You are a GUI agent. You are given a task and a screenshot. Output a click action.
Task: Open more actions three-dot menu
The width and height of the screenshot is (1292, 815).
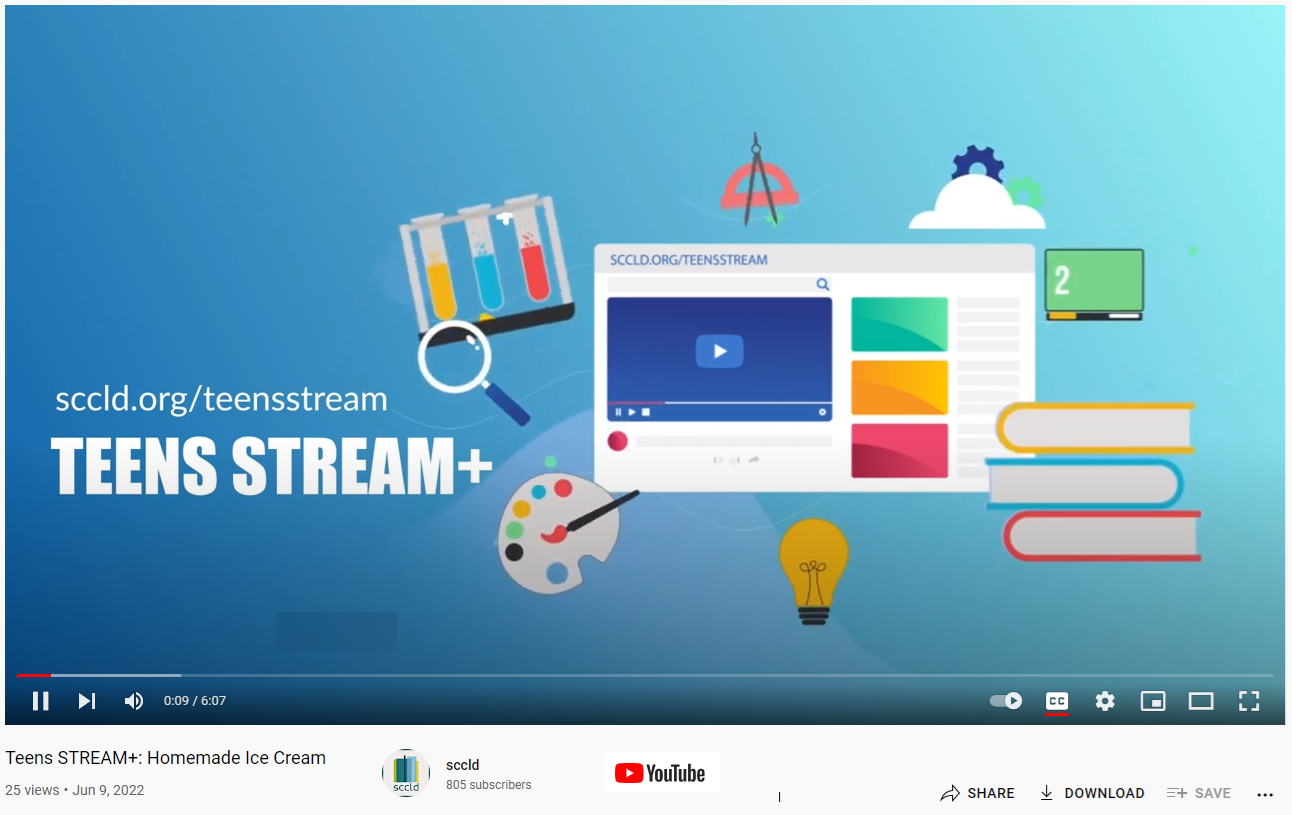pos(1264,794)
